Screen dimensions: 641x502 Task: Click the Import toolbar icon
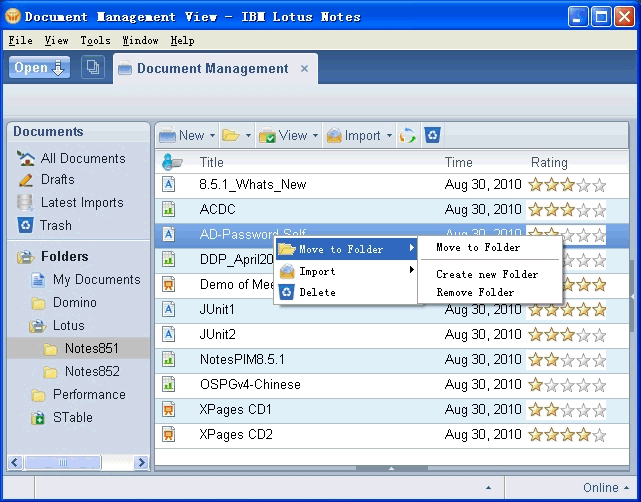click(334, 135)
